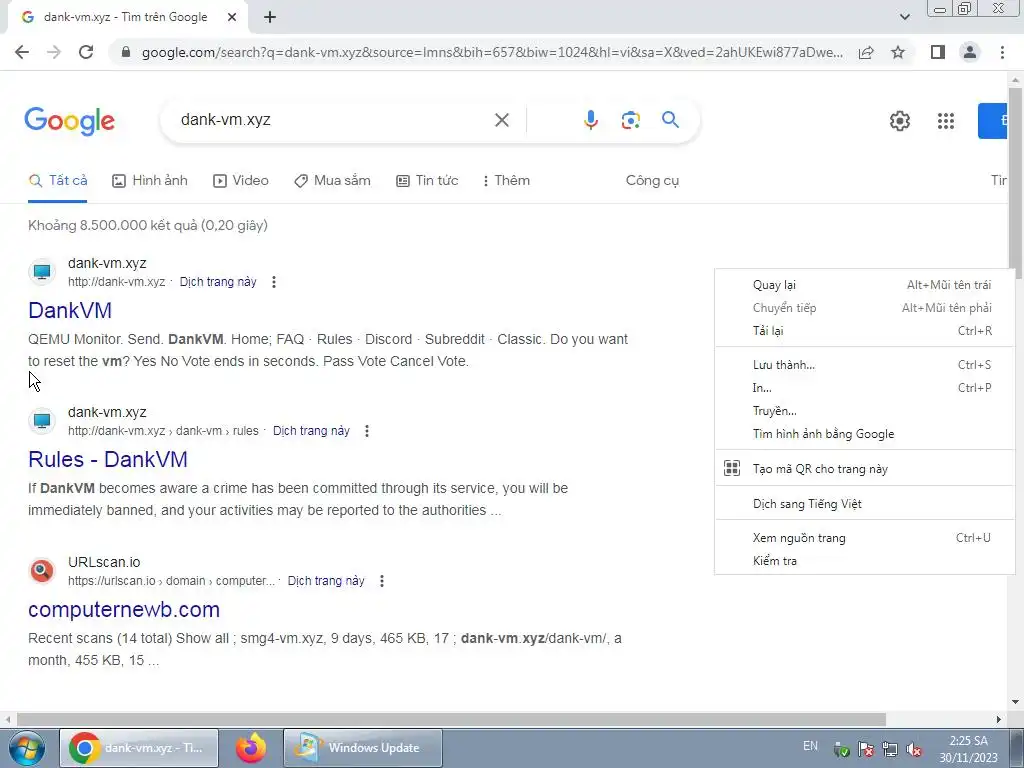Click the browser back arrow
This screenshot has width=1024, height=768.
coord(22,52)
